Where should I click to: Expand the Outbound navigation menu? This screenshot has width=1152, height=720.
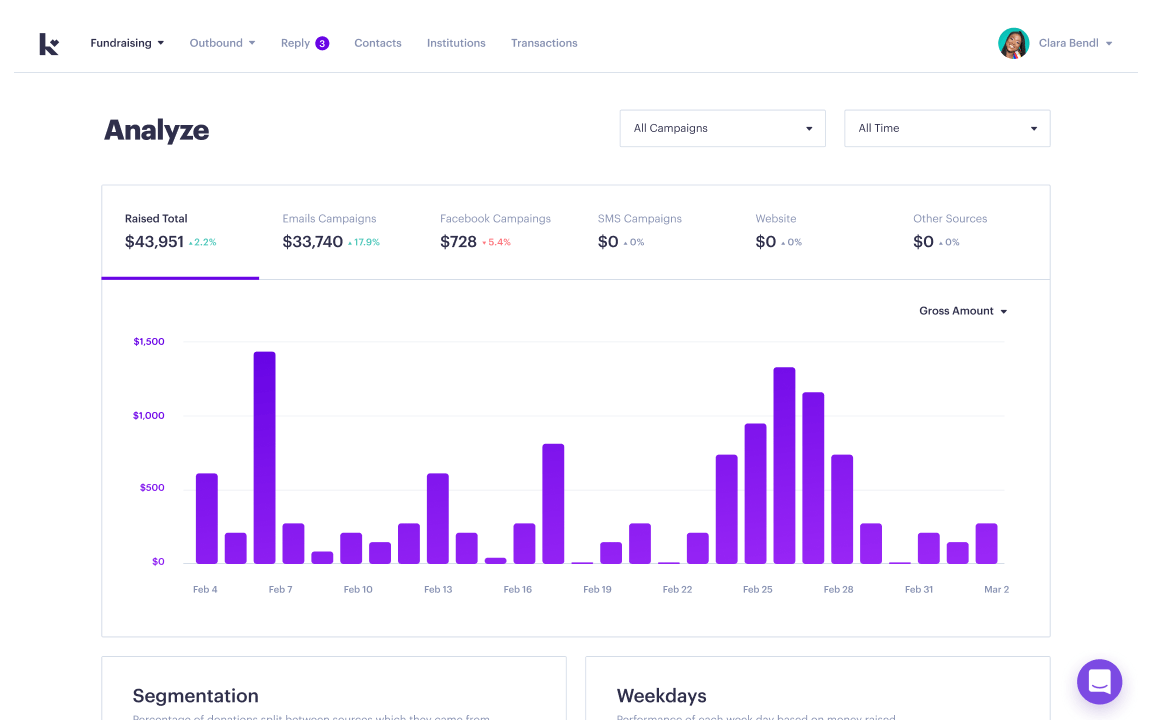pos(221,43)
